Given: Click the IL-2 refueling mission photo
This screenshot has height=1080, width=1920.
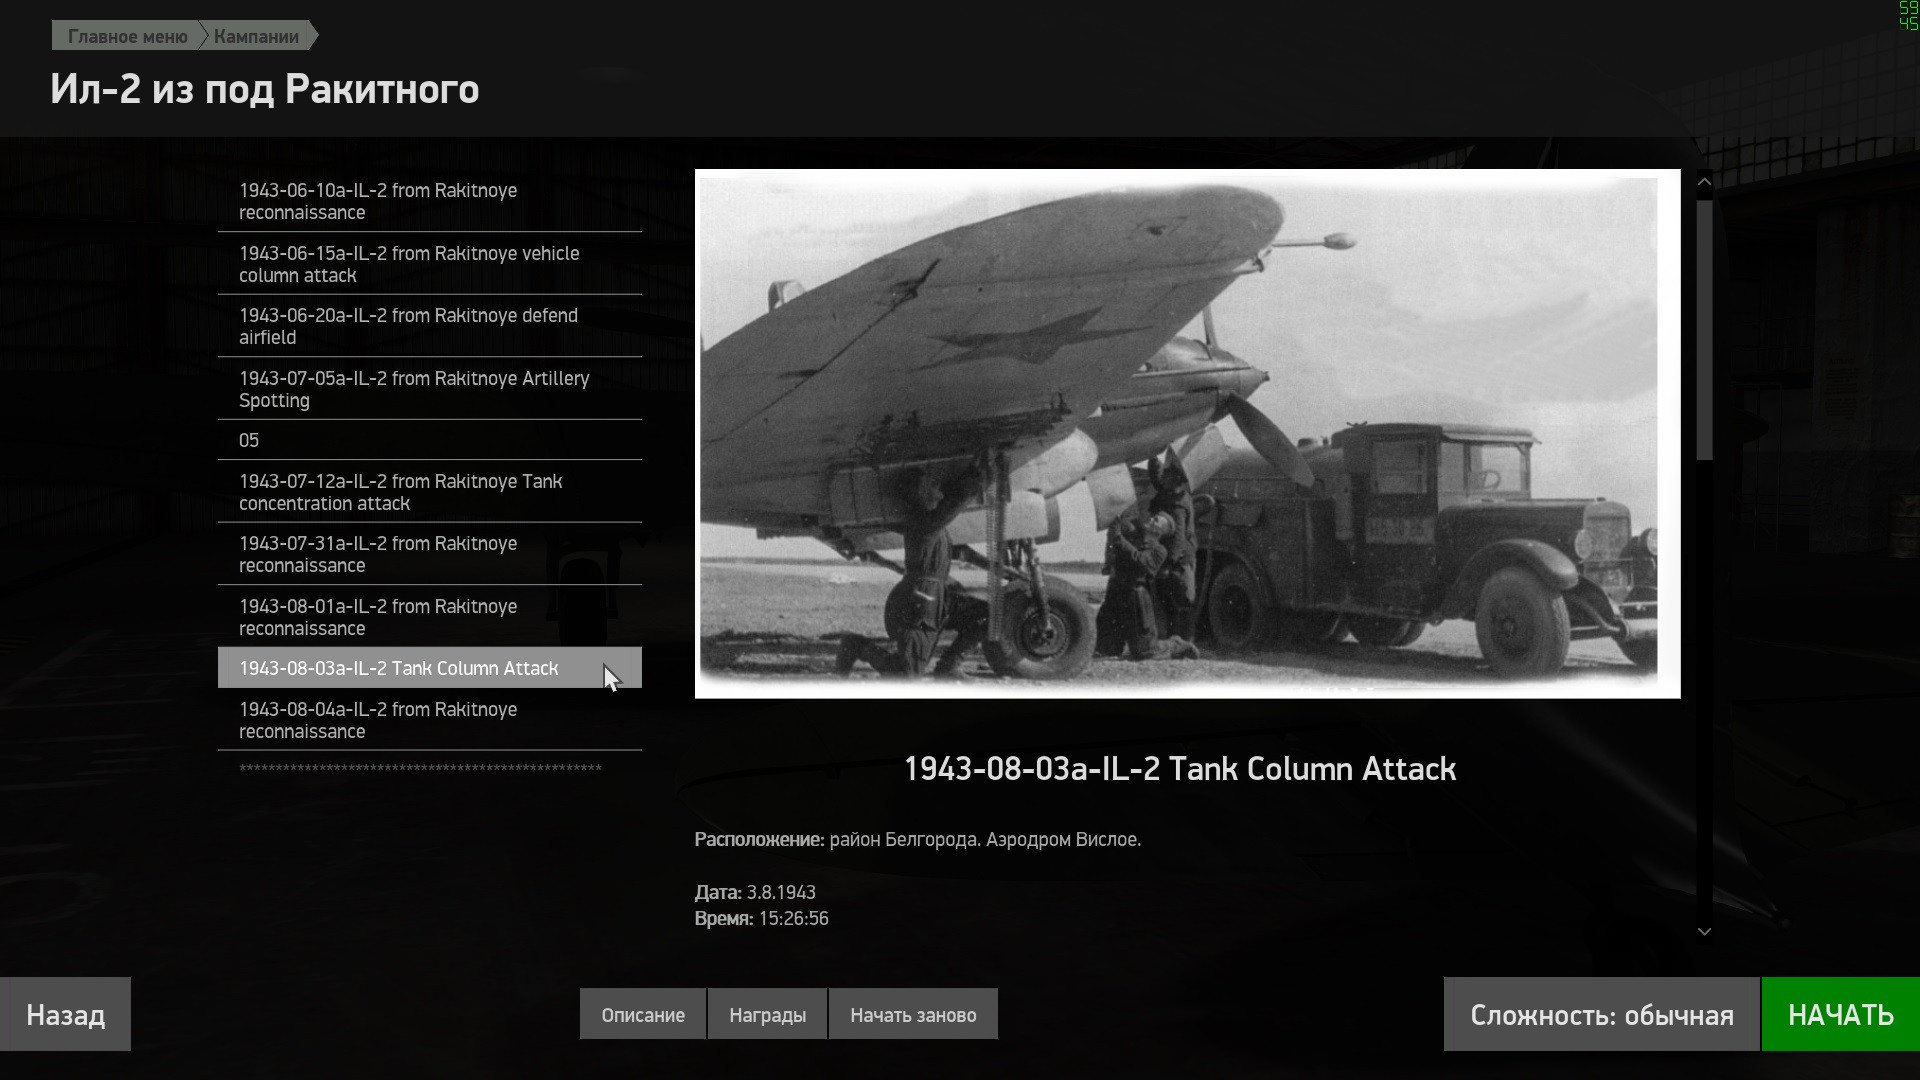Looking at the screenshot, I should (1187, 433).
